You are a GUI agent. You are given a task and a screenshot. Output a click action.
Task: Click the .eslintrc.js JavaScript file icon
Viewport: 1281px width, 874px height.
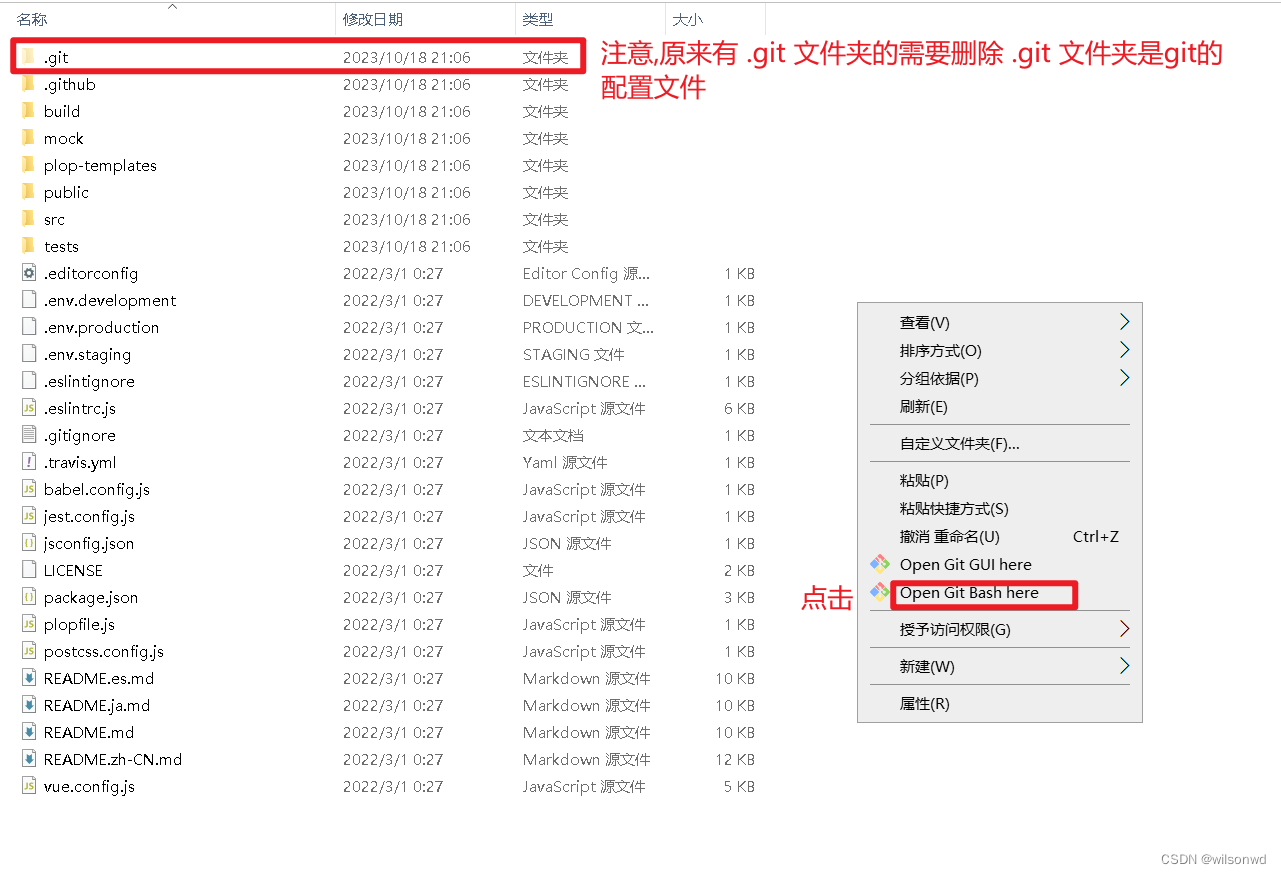[x=28, y=408]
